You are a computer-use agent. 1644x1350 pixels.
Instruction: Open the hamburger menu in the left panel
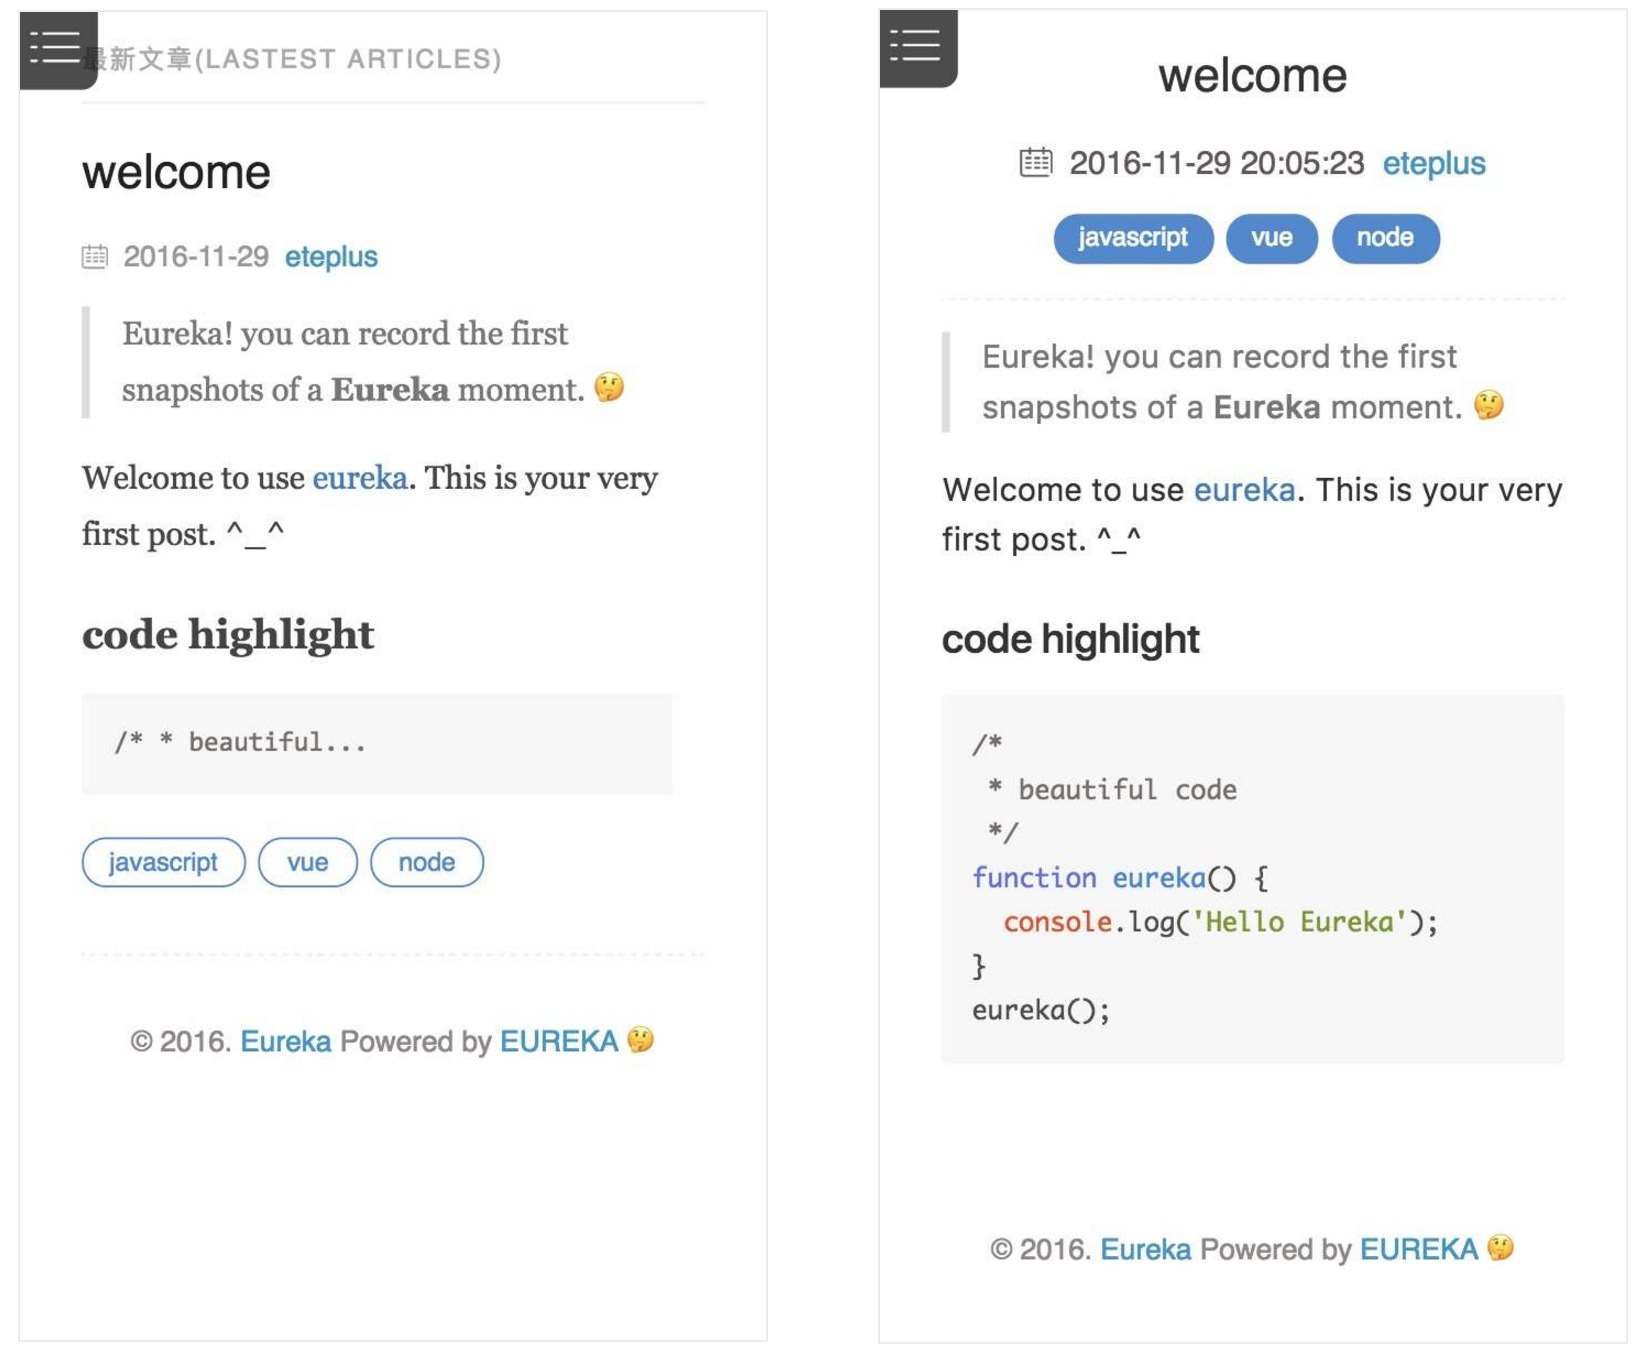[58, 50]
